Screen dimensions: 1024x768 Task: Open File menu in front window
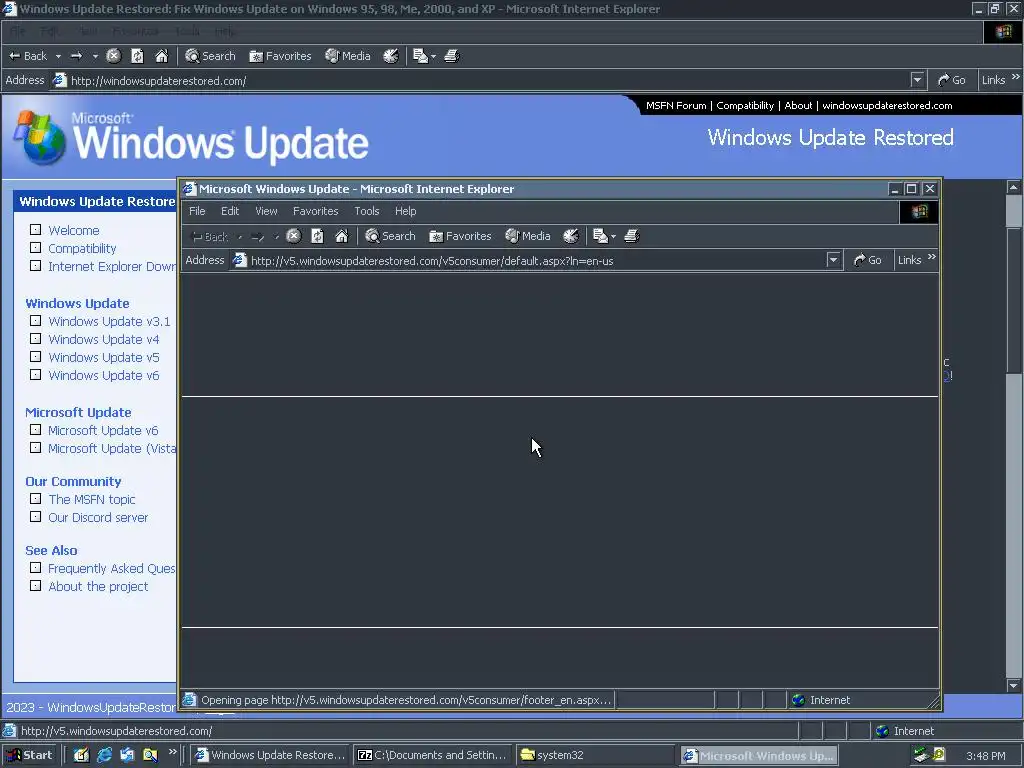197,211
